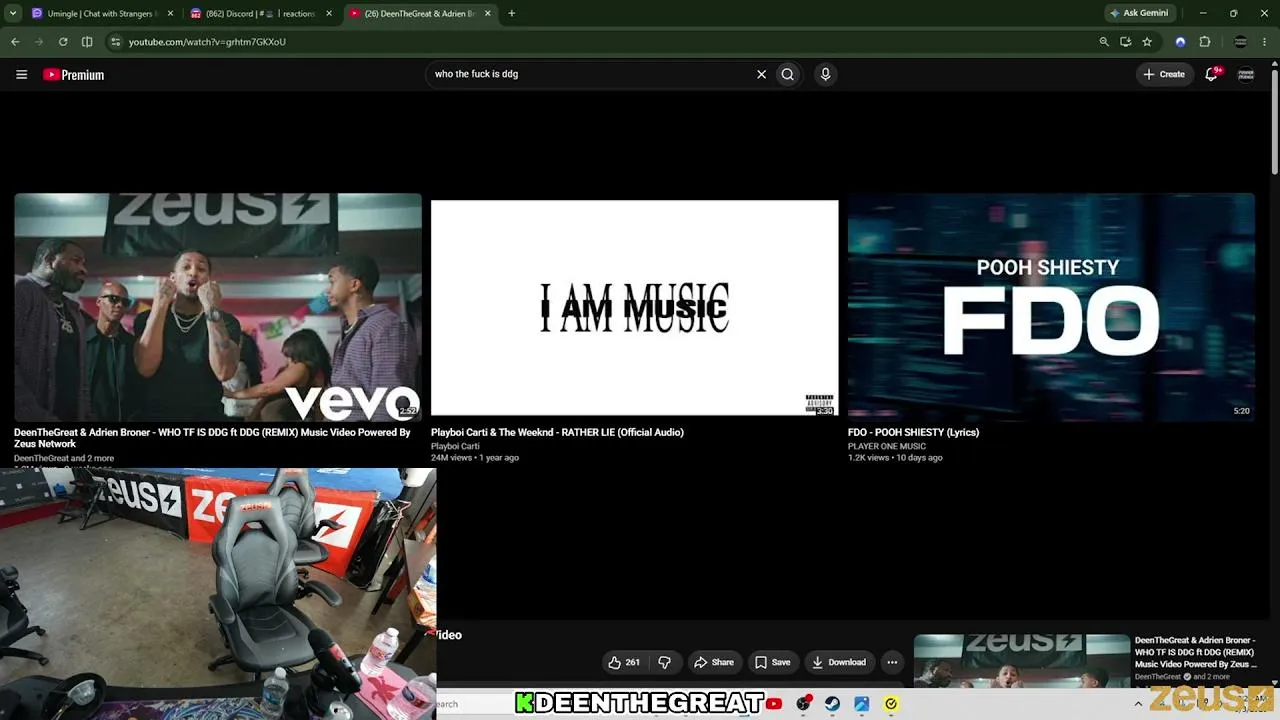1280x720 pixels.
Task: Open the Extensions puzzle menu
Action: tap(1204, 42)
